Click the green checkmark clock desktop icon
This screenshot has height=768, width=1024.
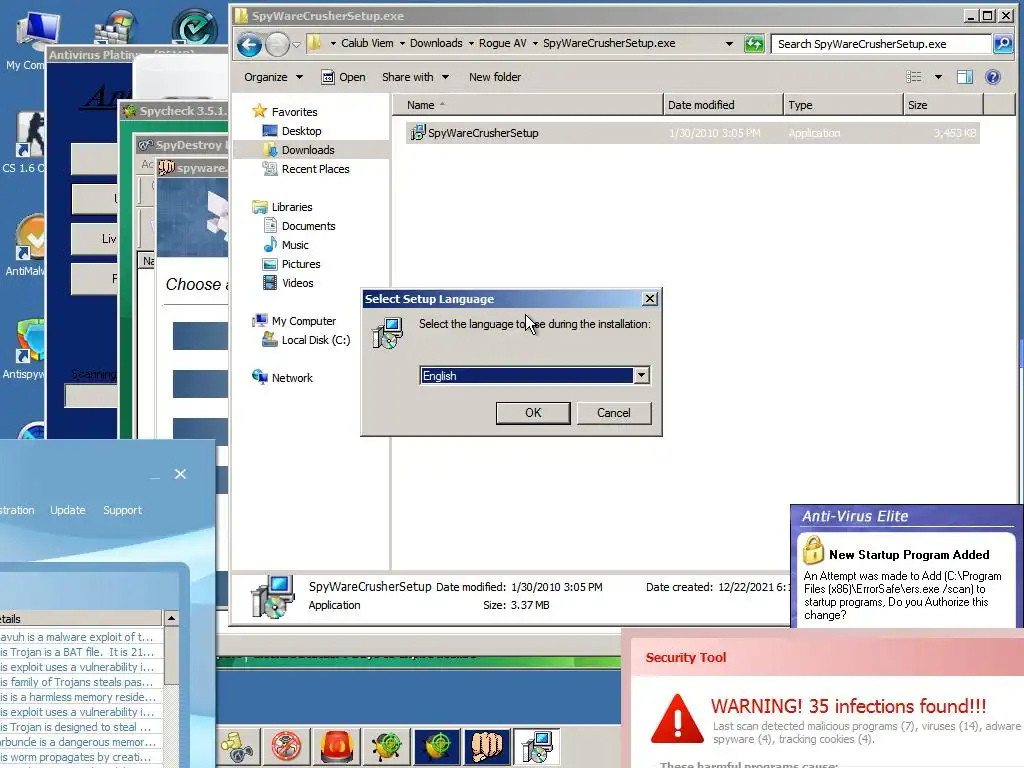pos(194,27)
